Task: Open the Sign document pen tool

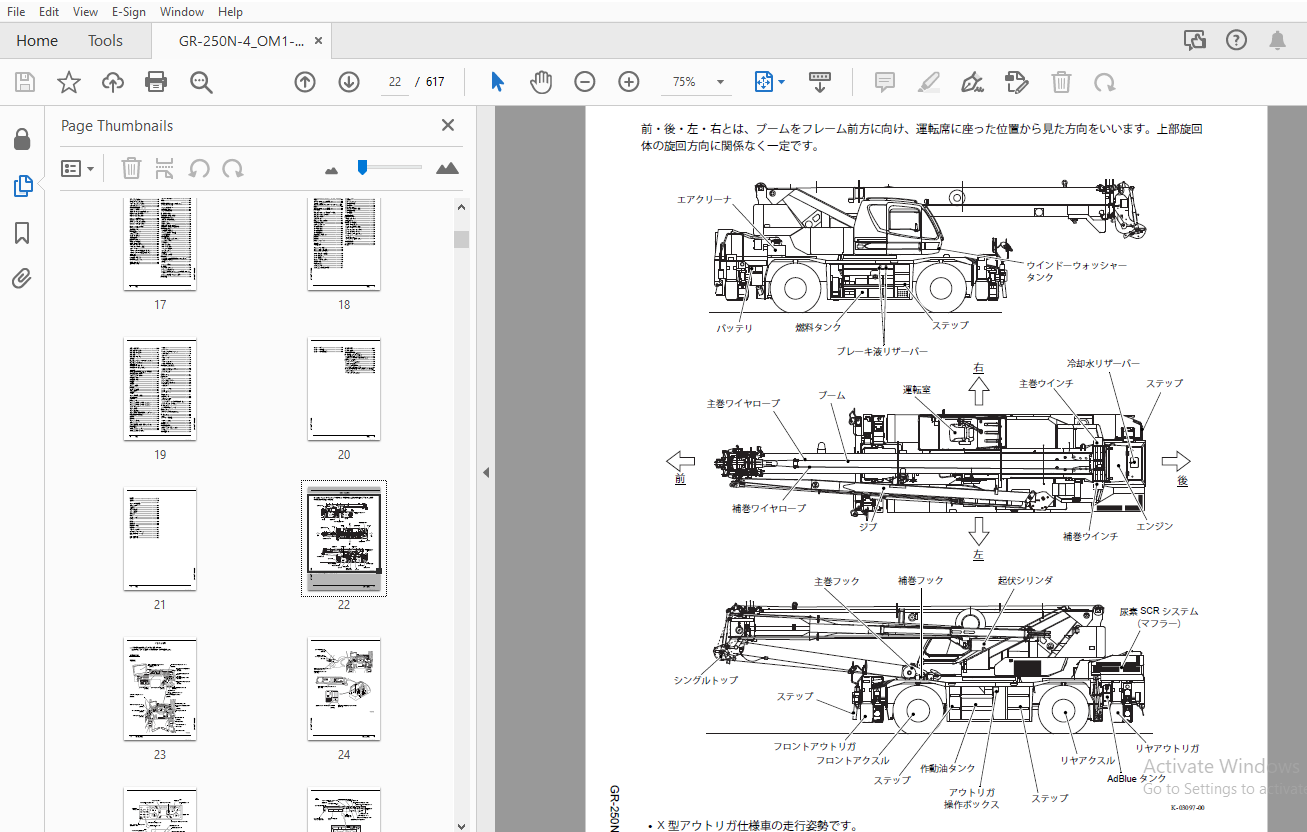Action: click(972, 82)
